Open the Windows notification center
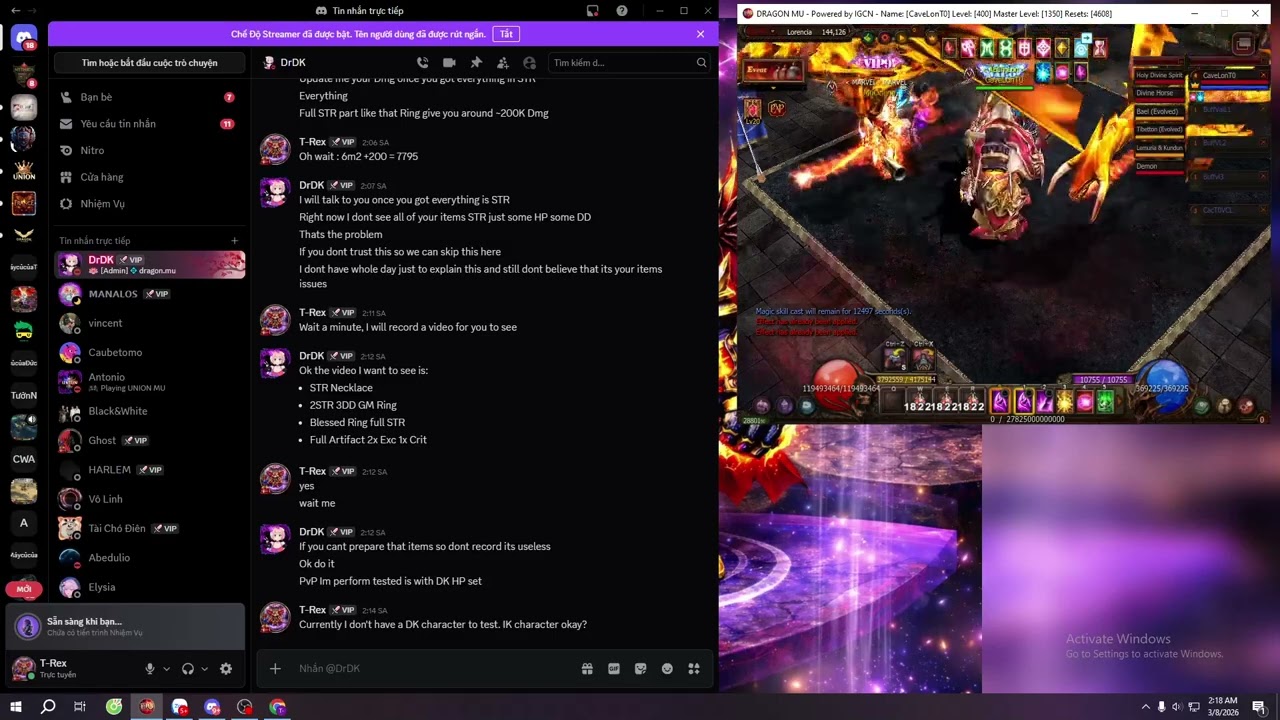This screenshot has height=720, width=1280. [x=1258, y=707]
